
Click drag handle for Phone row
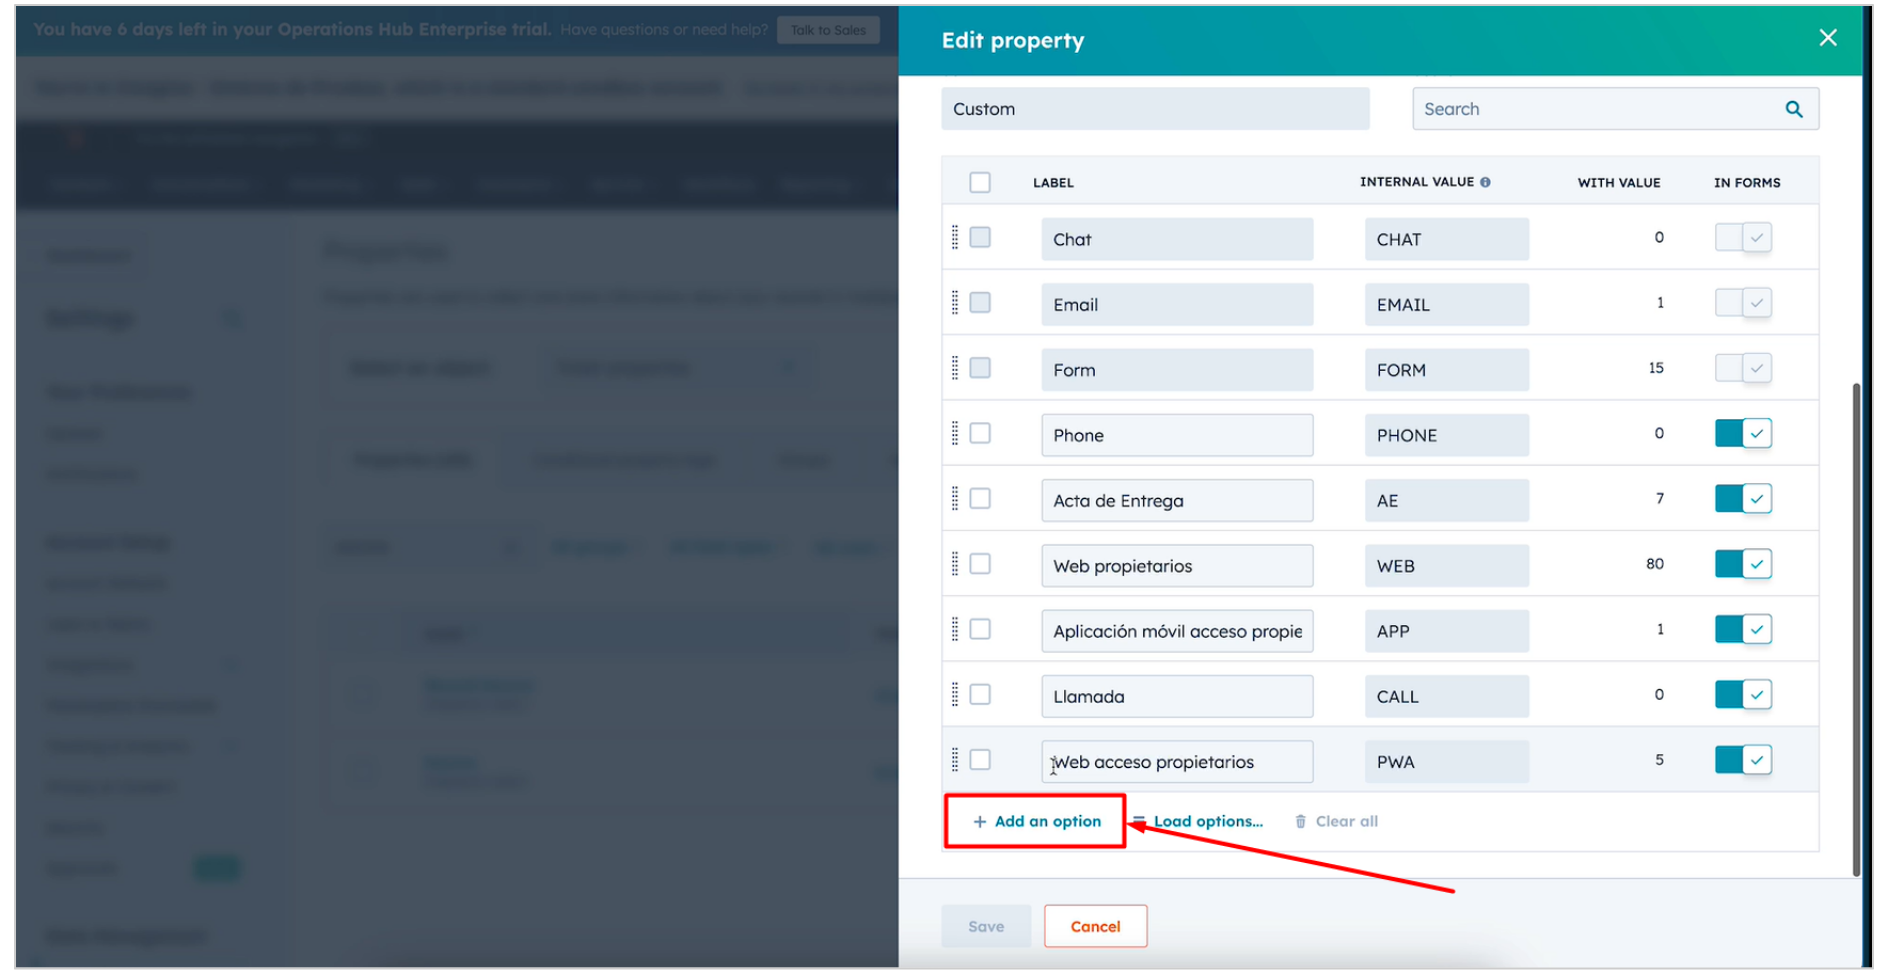[955, 433]
